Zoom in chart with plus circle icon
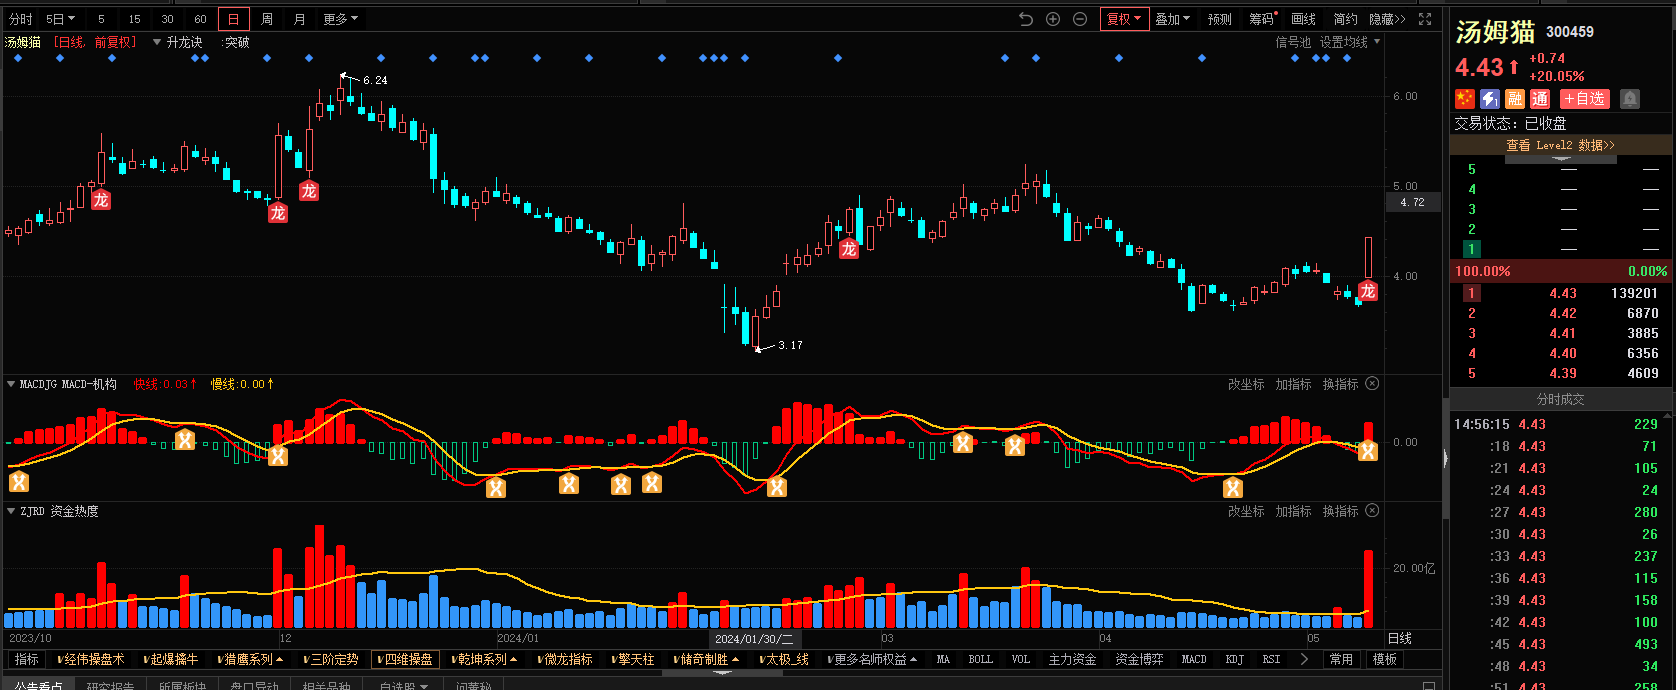This screenshot has height=690, width=1676. (1053, 19)
